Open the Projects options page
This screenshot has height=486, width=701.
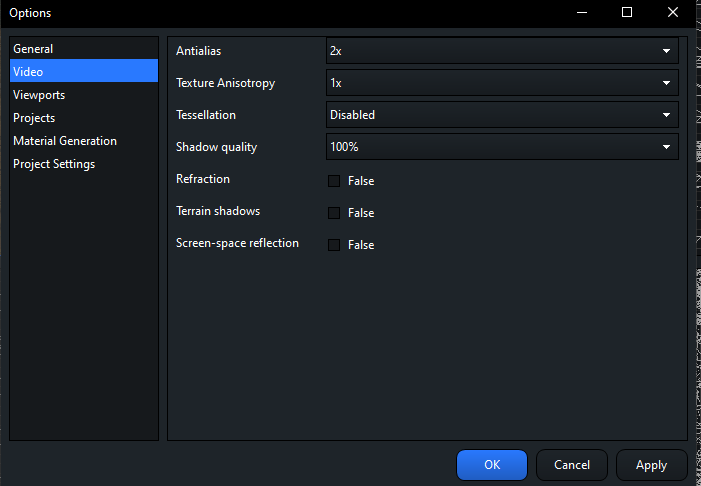(34, 118)
